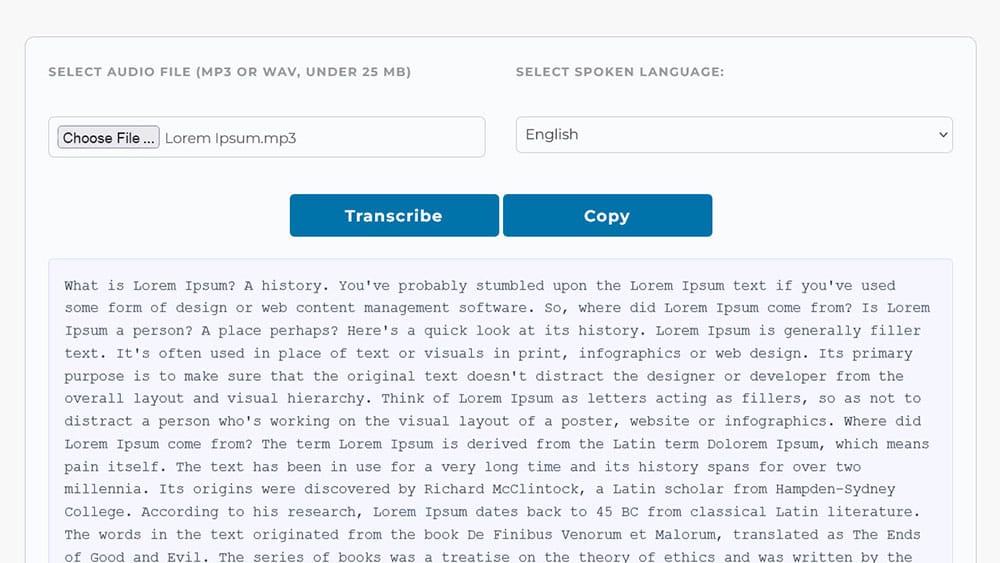Click the '45 BC' text in transcript
The image size is (1000, 563).
pos(617,512)
